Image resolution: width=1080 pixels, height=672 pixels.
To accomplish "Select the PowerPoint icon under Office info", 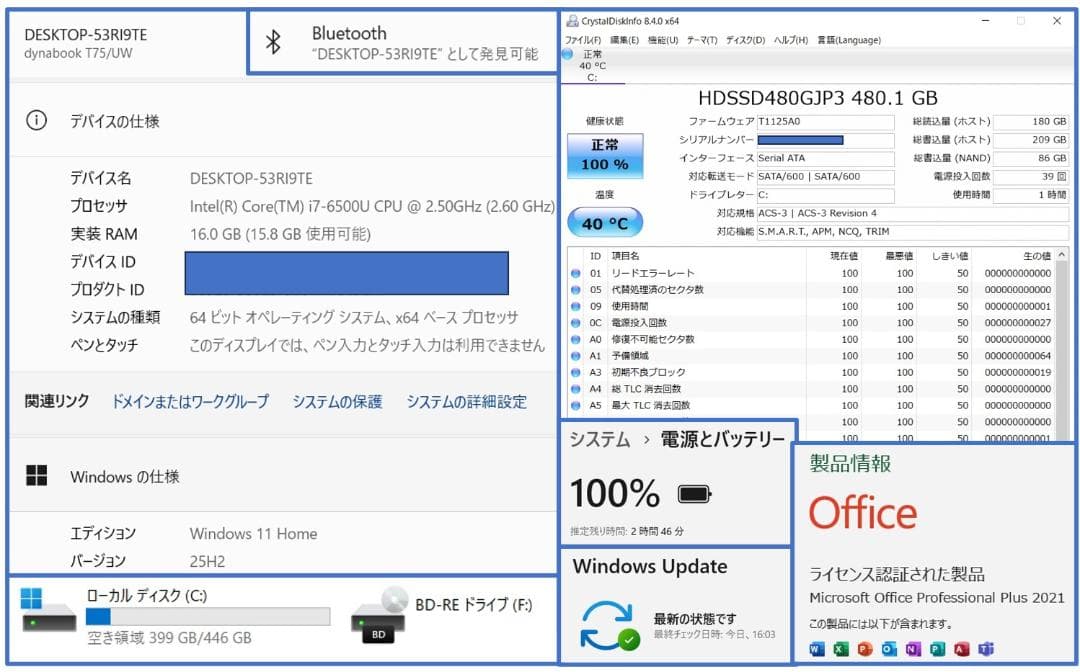I will [864, 648].
